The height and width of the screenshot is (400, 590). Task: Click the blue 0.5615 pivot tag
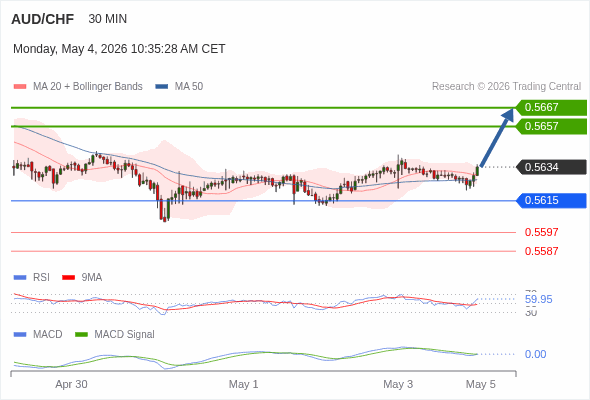click(551, 201)
